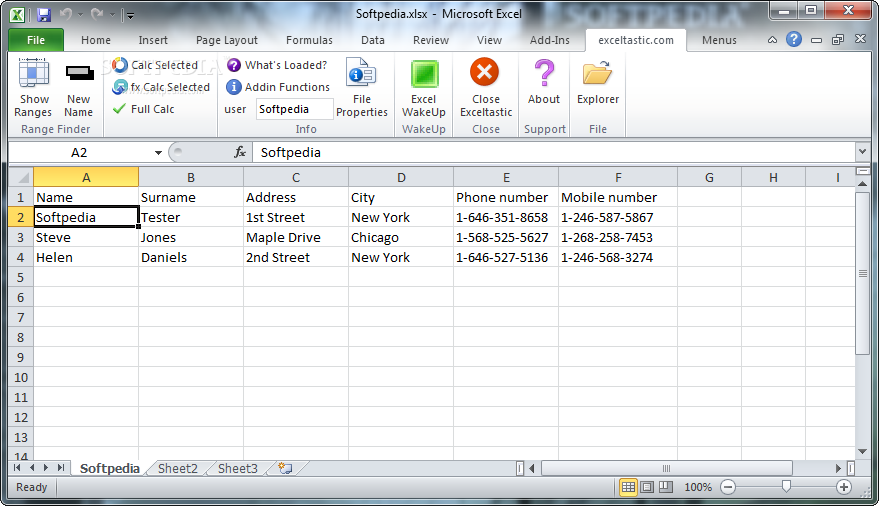Select cell containing Daniels
This screenshot has height=506, width=879.
click(x=191, y=257)
